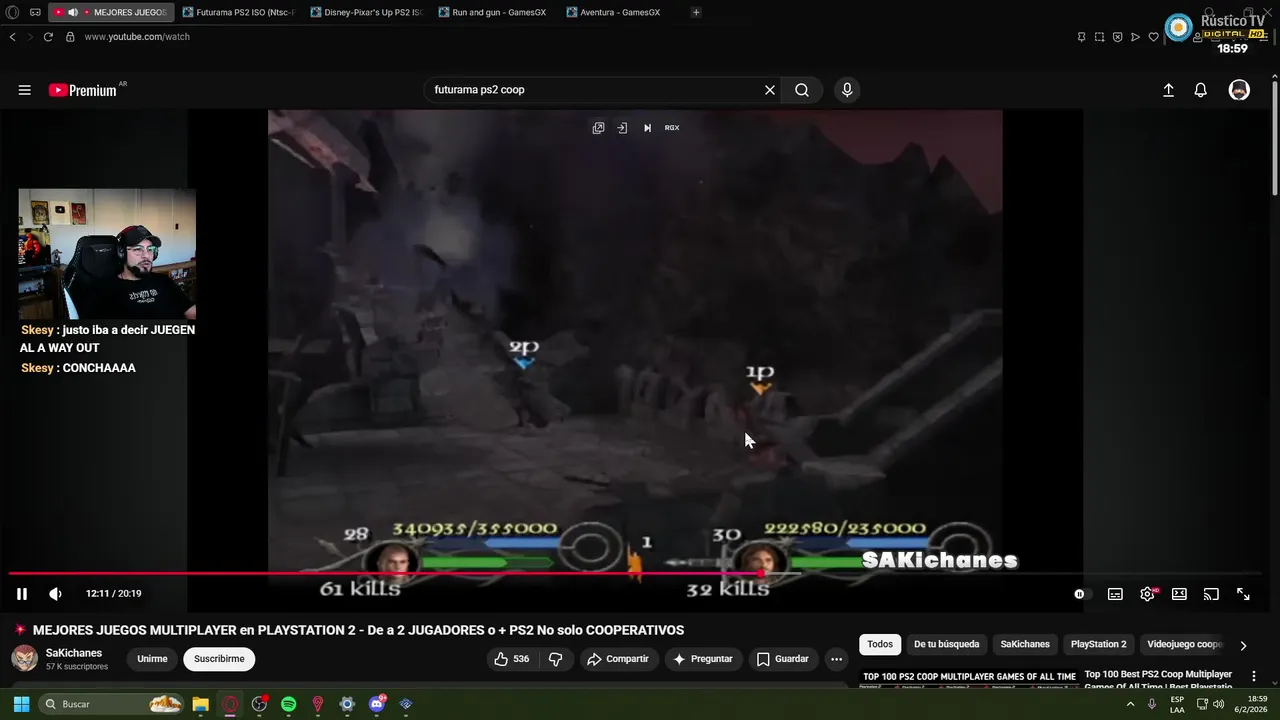Click the address bar URL youtube.com/watch
1280x720 pixels.
tap(137, 37)
